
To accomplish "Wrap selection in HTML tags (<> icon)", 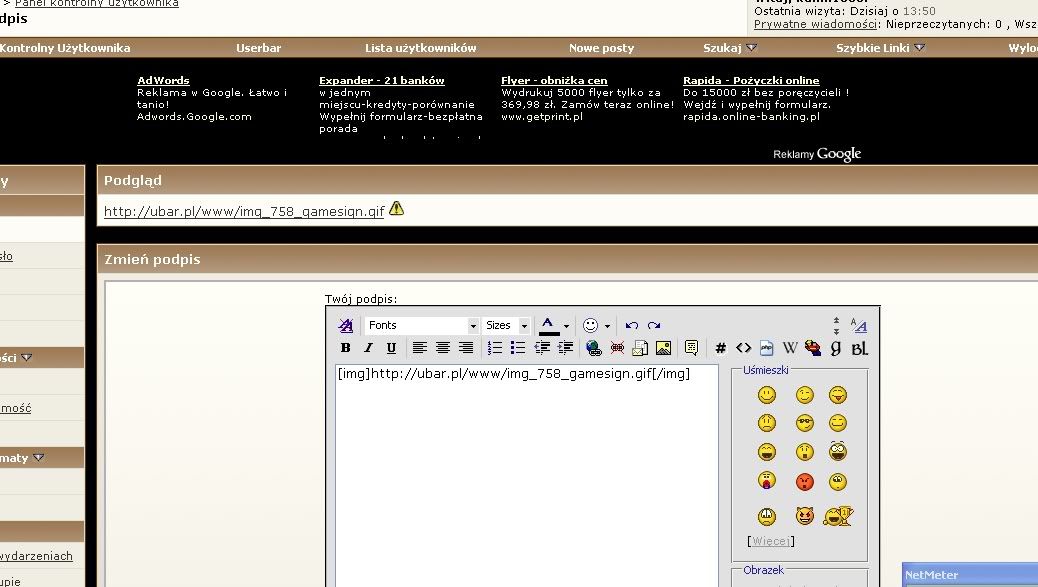I will 743,347.
